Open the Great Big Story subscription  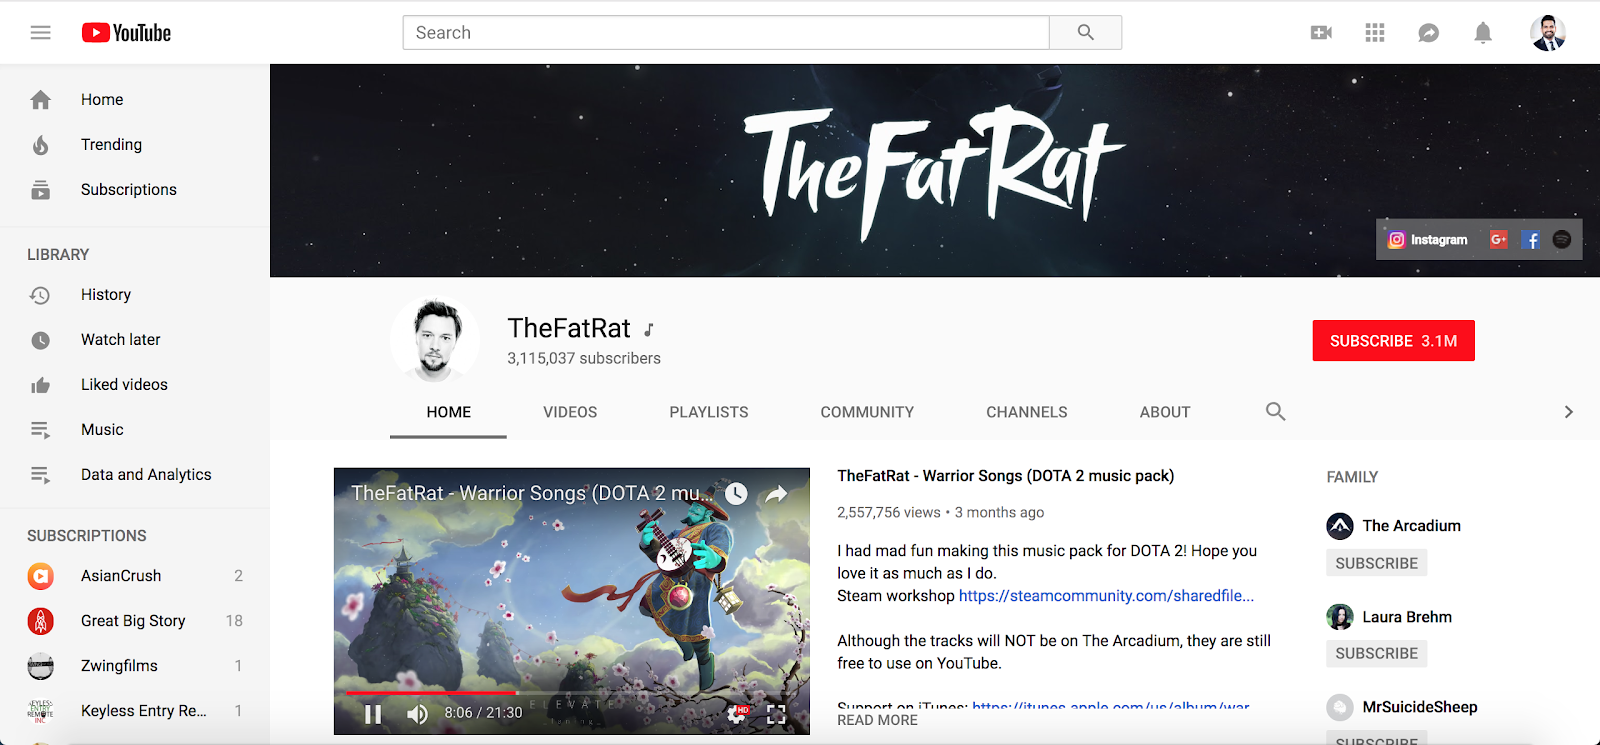pos(135,621)
